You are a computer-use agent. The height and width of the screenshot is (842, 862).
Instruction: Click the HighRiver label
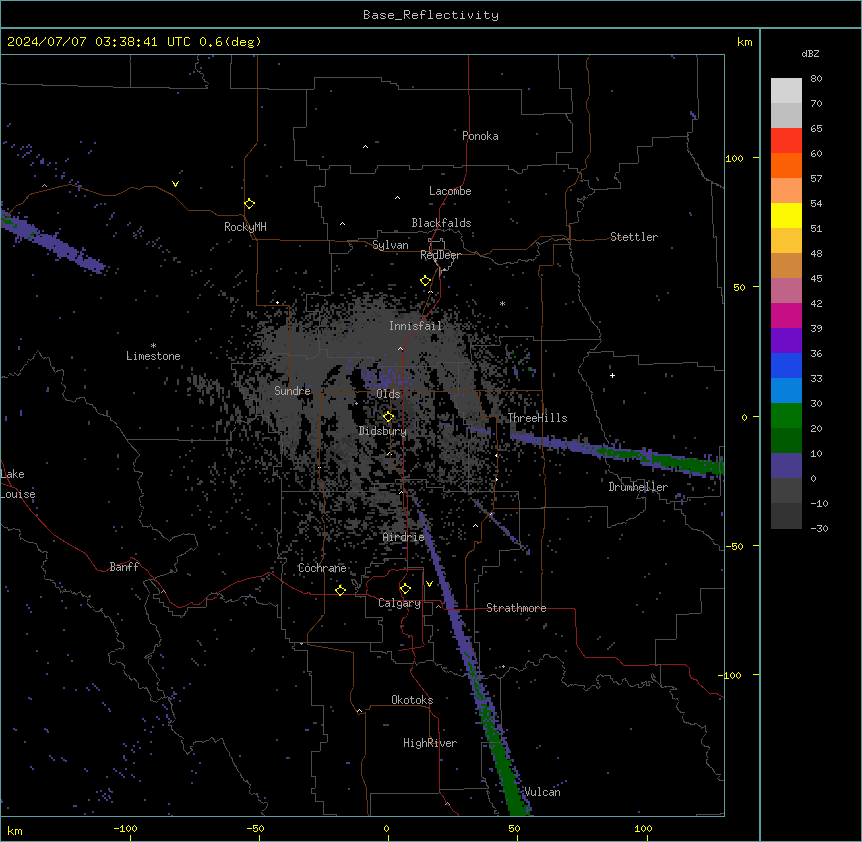[430, 743]
